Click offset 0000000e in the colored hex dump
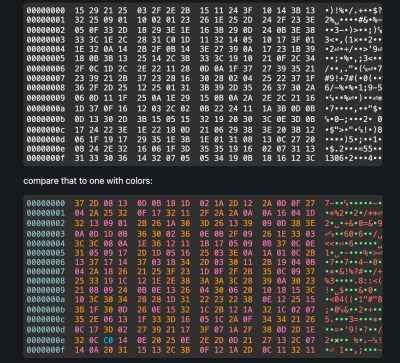The height and width of the screenshot is (363, 400). point(46,340)
